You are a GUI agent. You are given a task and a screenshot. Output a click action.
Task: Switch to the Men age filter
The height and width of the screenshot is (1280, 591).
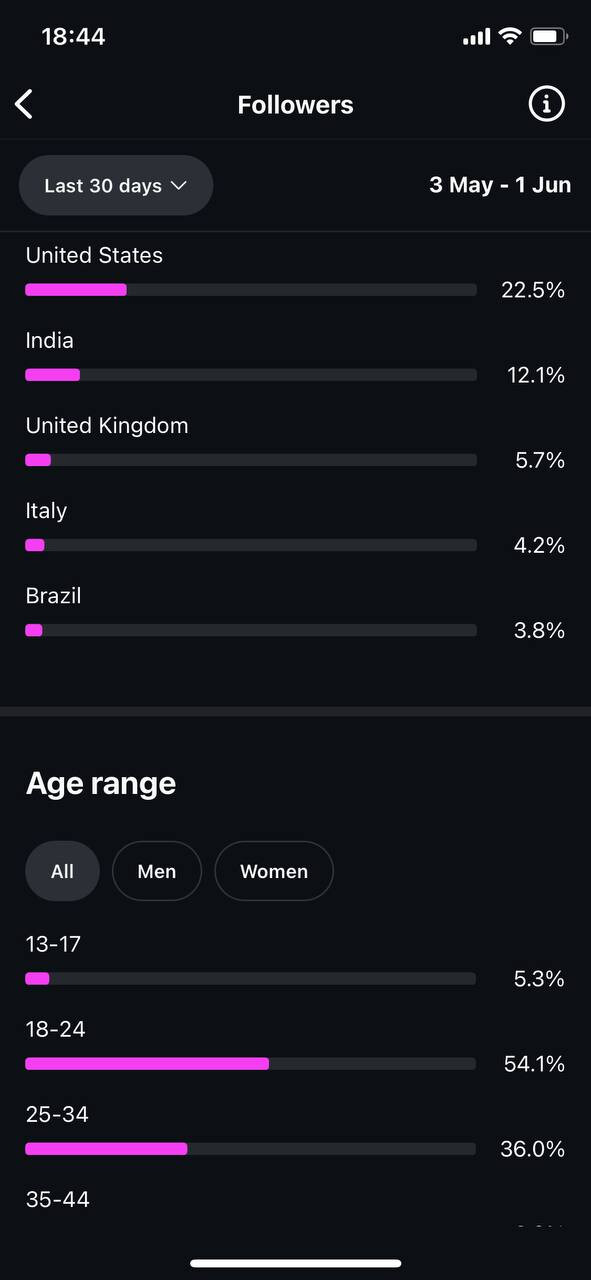tap(157, 871)
